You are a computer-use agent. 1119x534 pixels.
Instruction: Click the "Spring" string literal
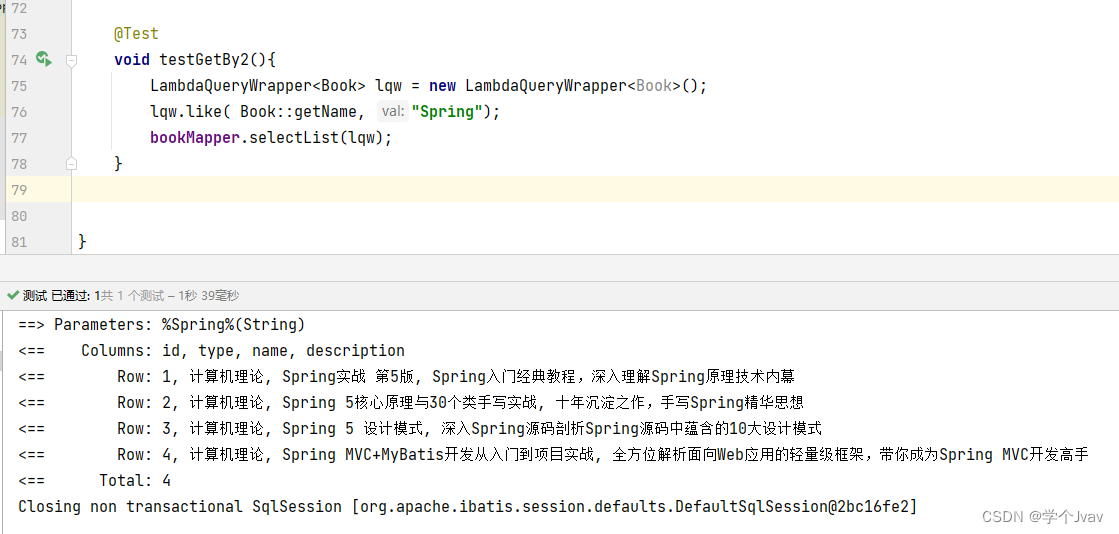pyautogui.click(x=447, y=112)
